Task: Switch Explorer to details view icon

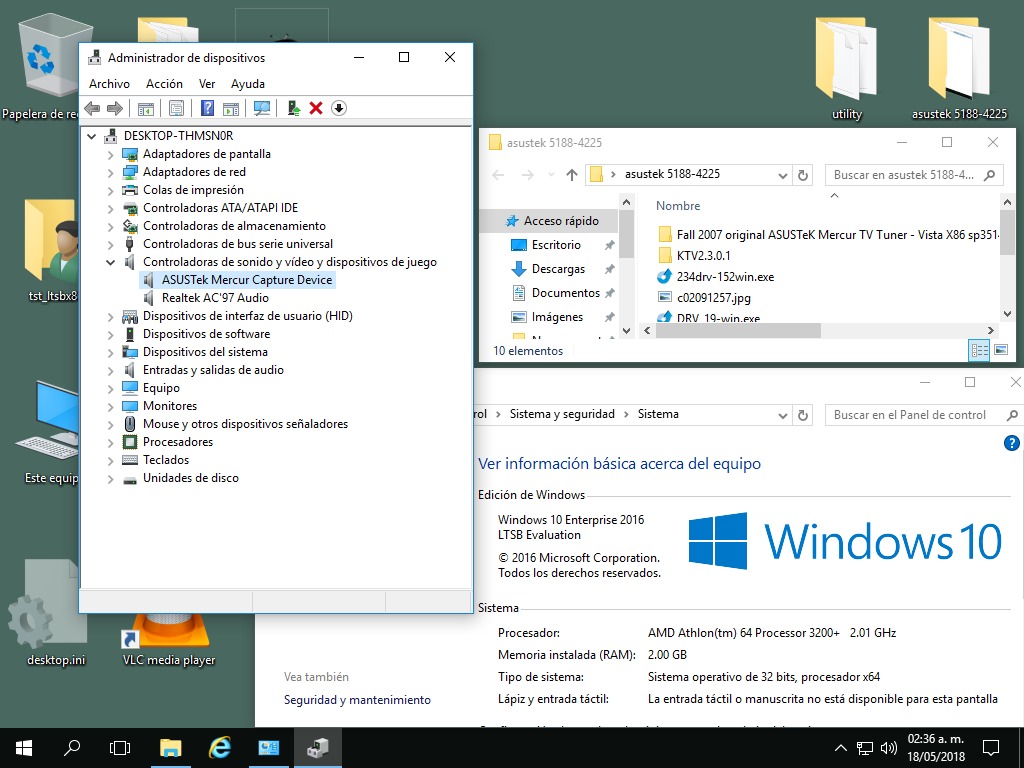Action: coord(980,351)
